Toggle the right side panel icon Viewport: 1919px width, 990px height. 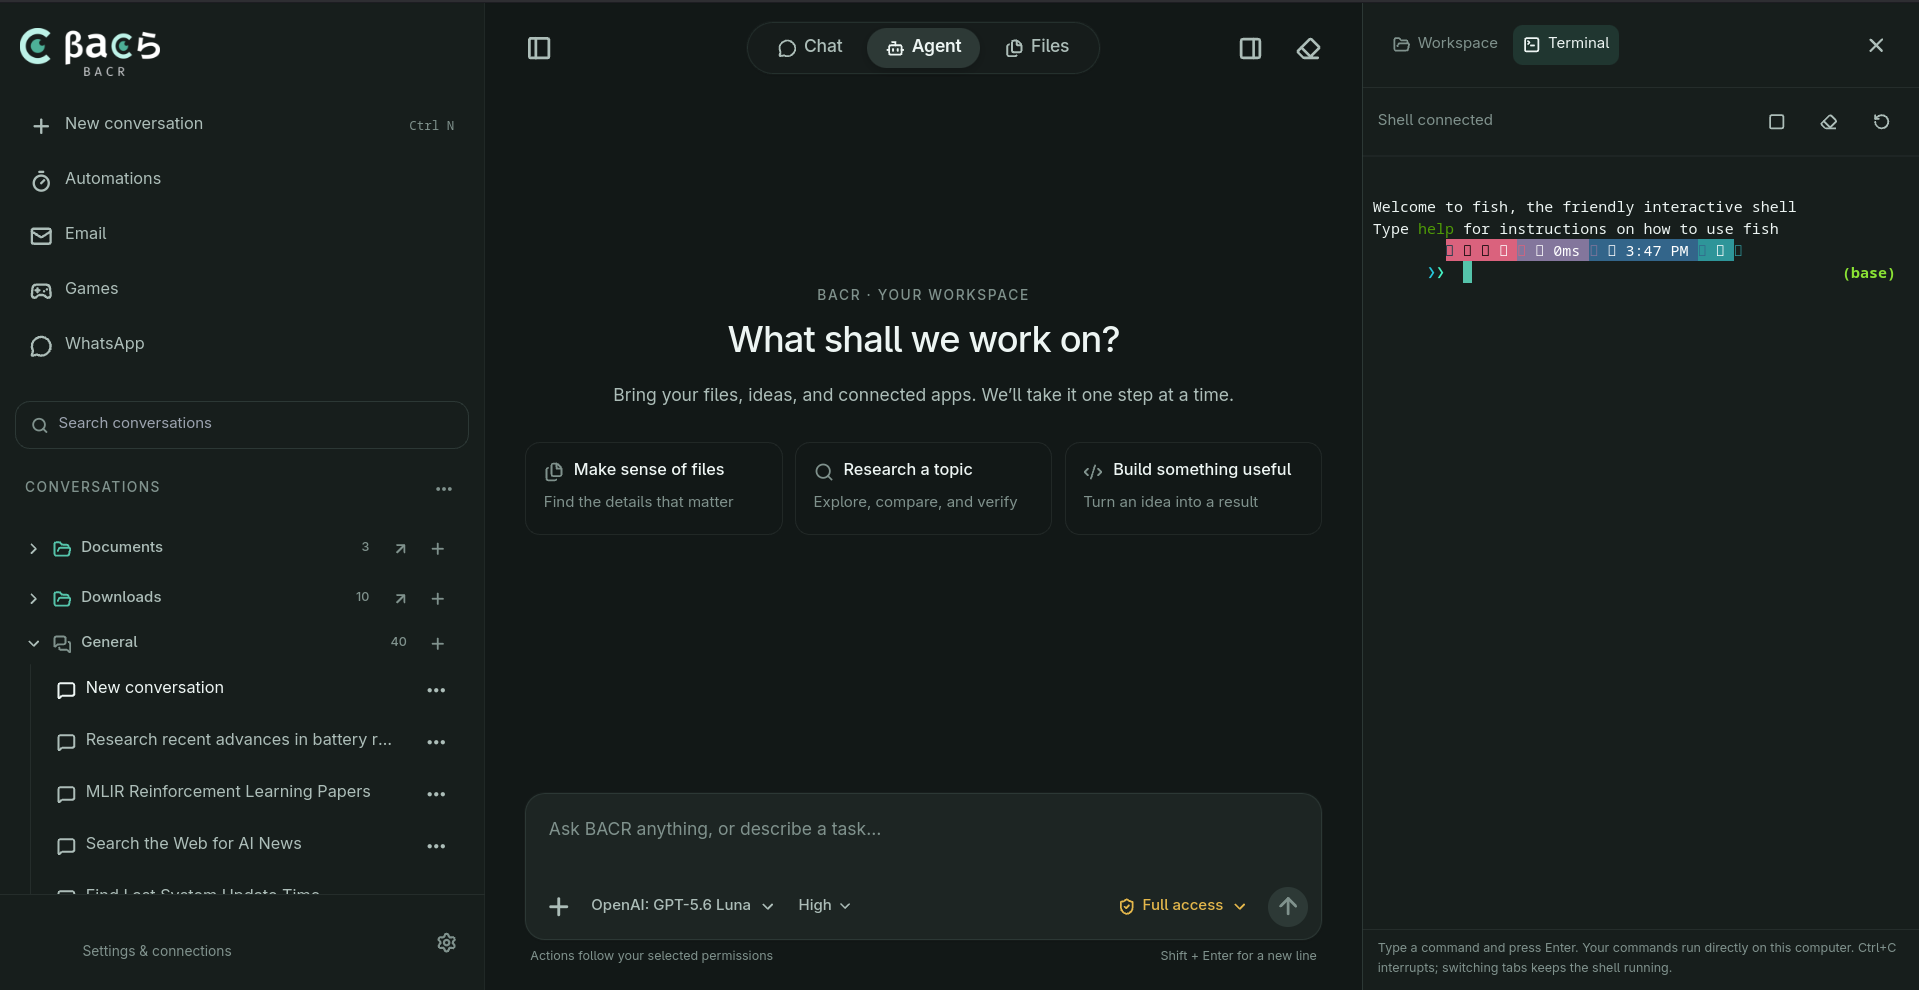[1250, 48]
